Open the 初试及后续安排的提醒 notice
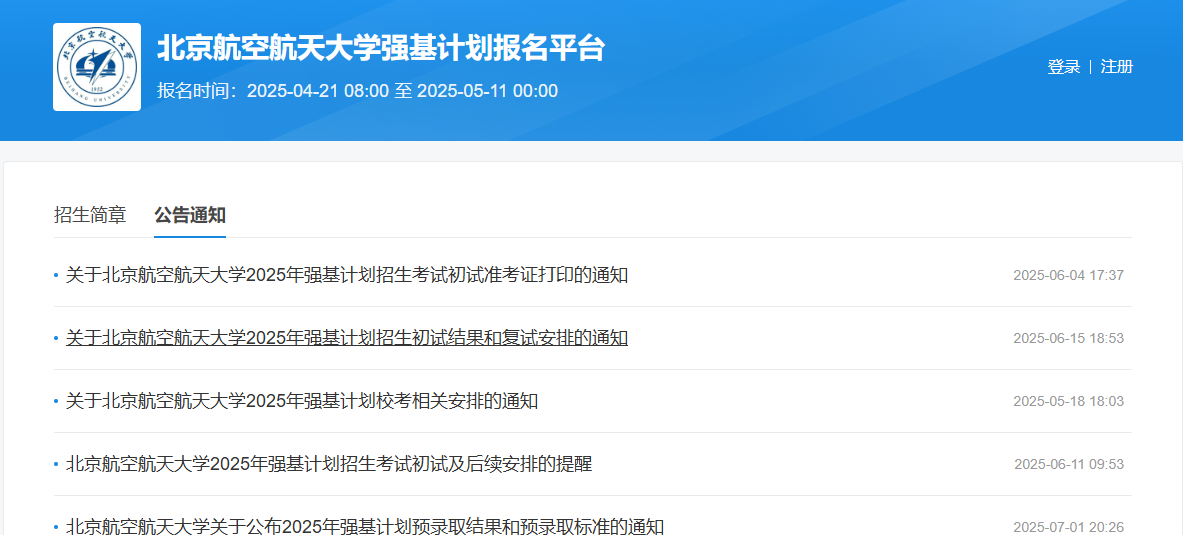The width and height of the screenshot is (1183, 535). [x=329, y=464]
